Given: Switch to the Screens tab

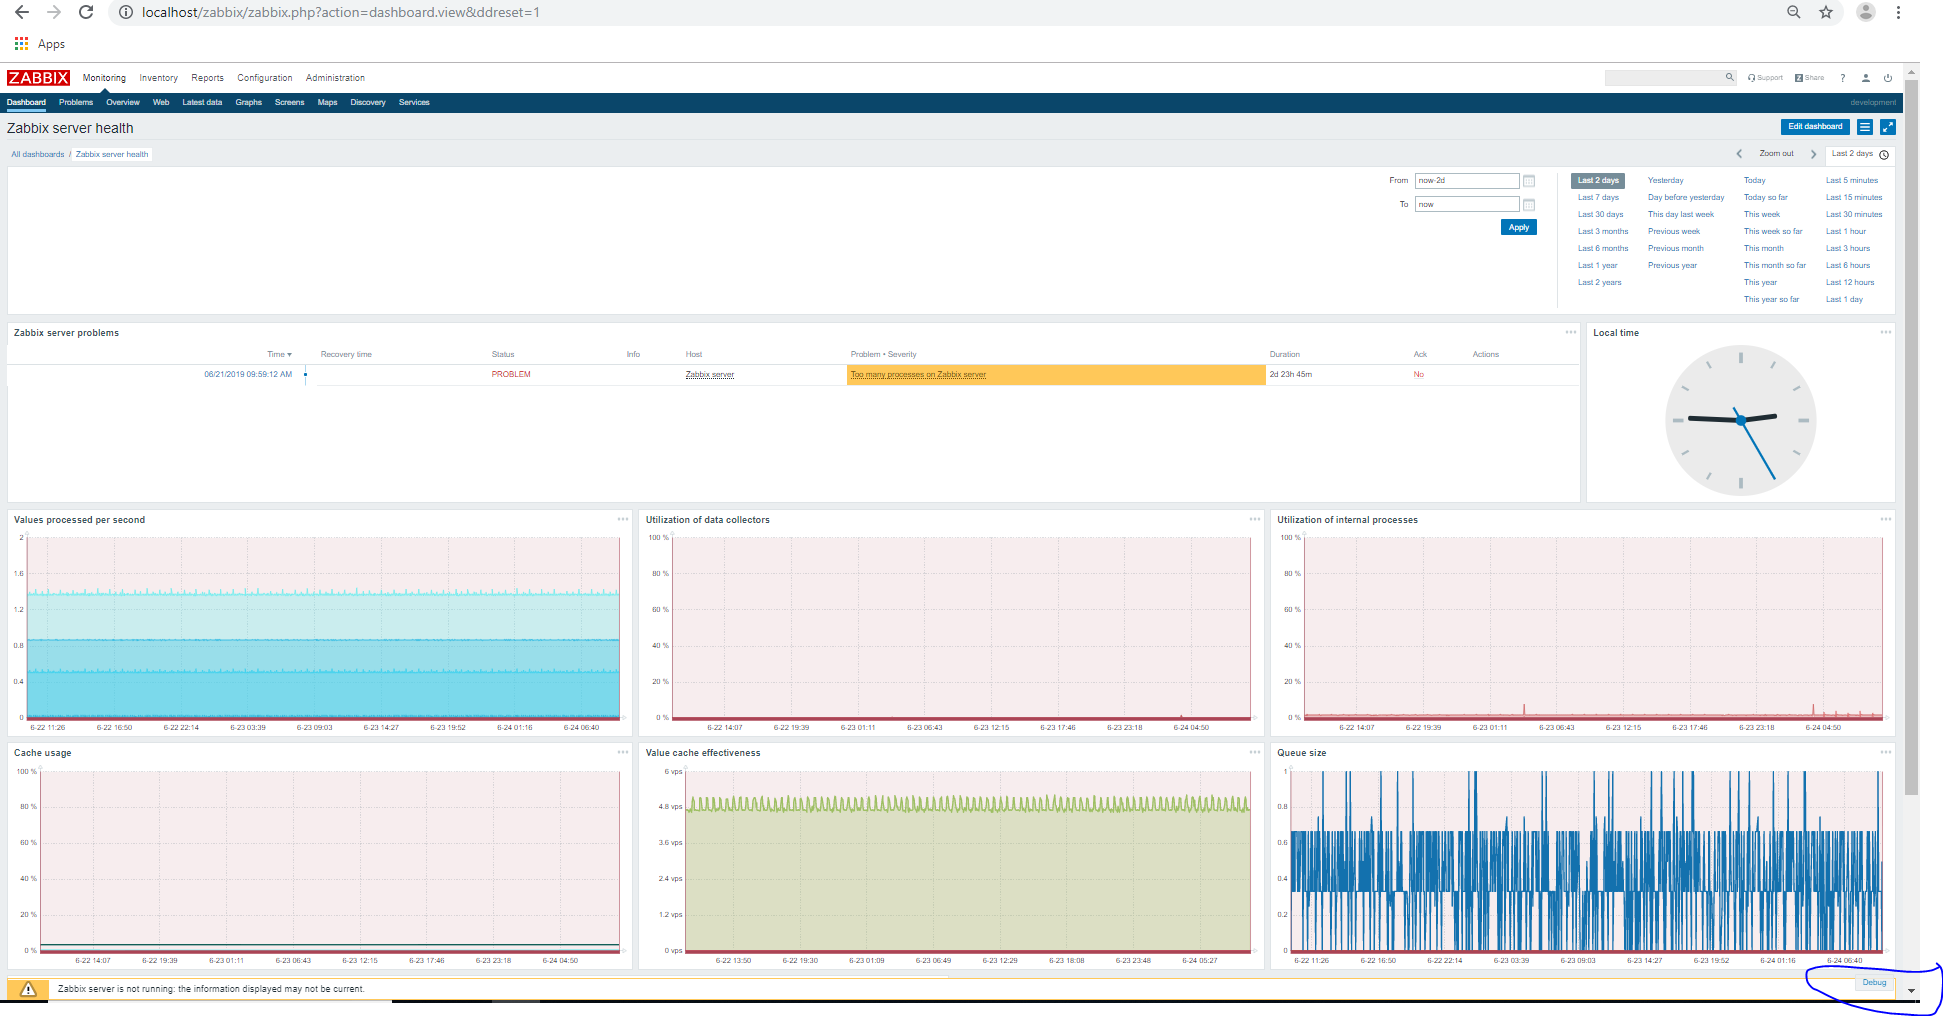Looking at the screenshot, I should click(x=289, y=102).
